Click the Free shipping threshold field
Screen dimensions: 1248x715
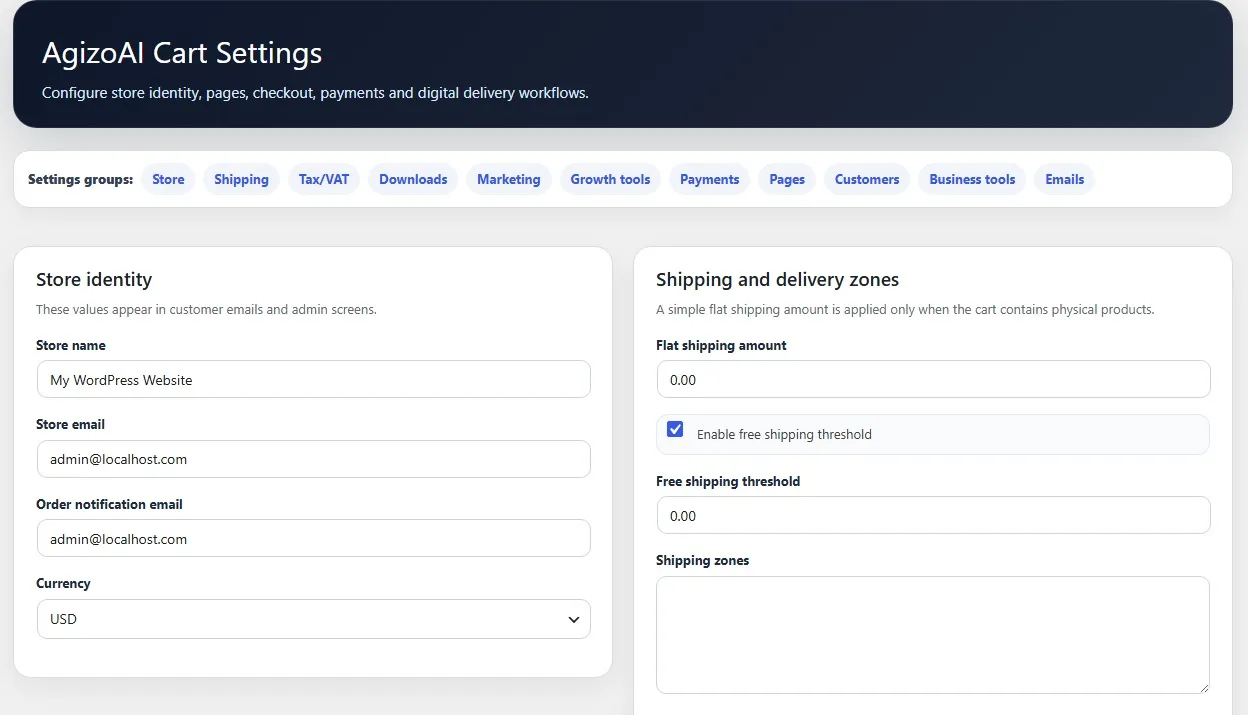933,516
